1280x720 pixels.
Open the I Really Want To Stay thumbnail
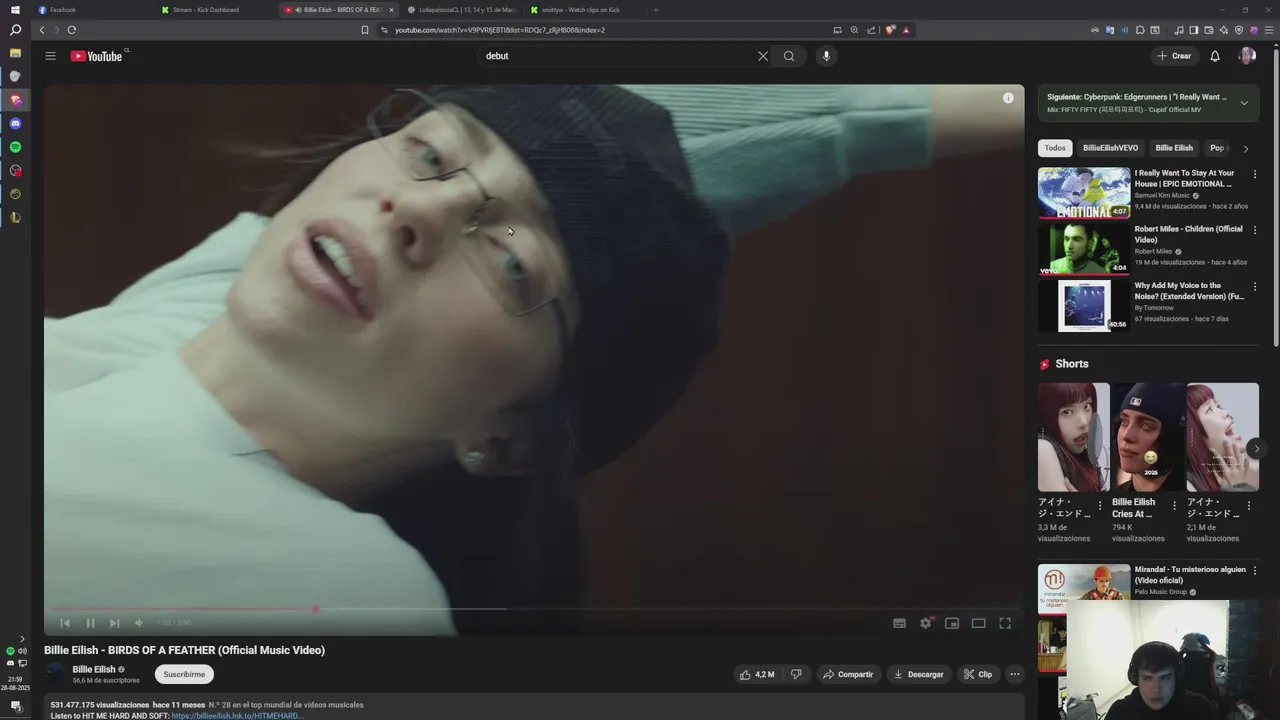click(x=1084, y=192)
